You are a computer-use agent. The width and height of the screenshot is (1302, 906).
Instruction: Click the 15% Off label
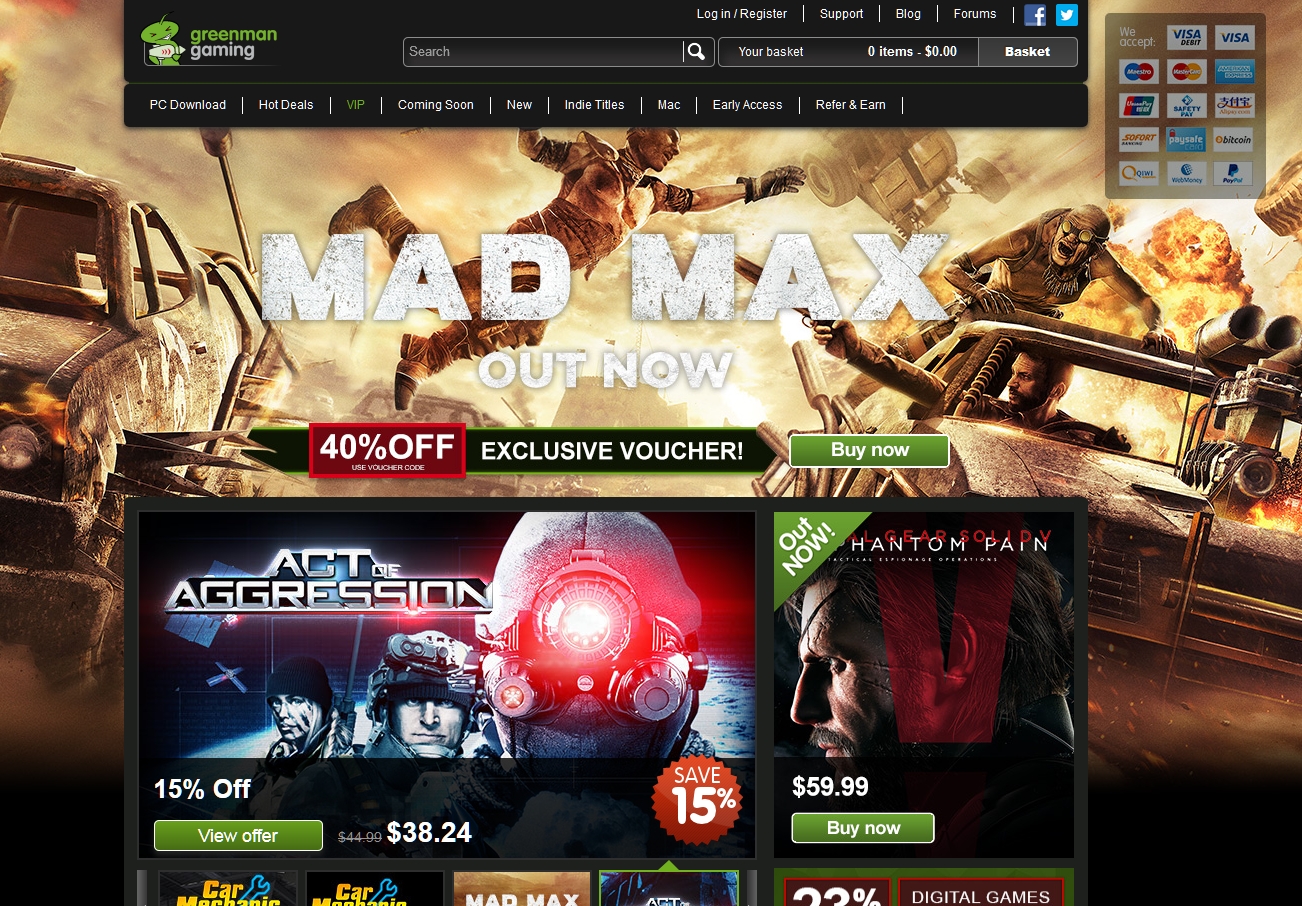click(x=202, y=789)
